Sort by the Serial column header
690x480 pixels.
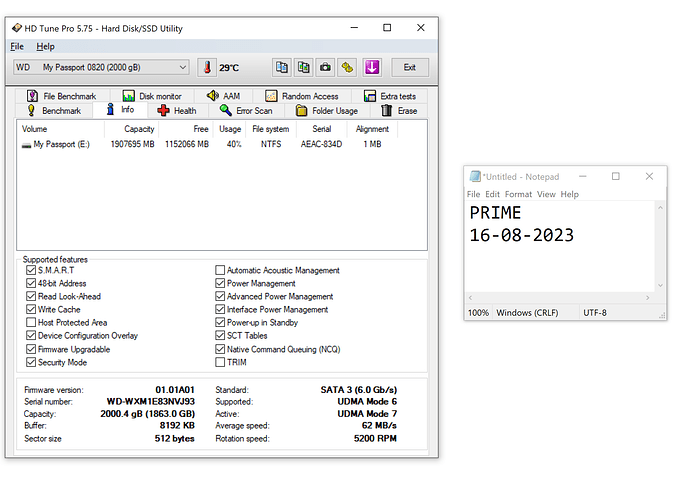322,129
